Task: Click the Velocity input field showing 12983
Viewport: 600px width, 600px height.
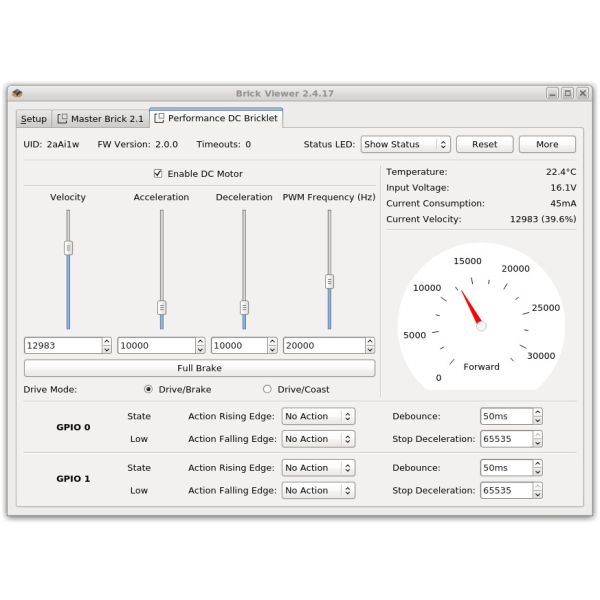Action: click(x=63, y=345)
